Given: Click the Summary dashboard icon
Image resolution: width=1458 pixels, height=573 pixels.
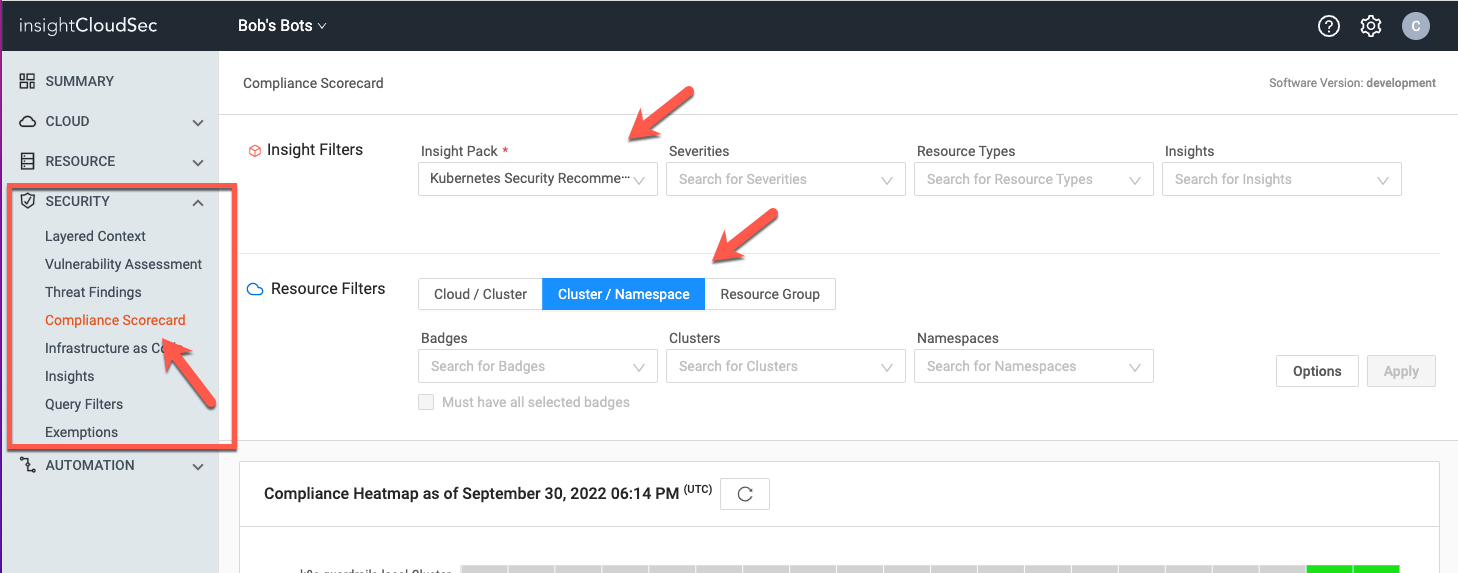Looking at the screenshot, I should 28,81.
